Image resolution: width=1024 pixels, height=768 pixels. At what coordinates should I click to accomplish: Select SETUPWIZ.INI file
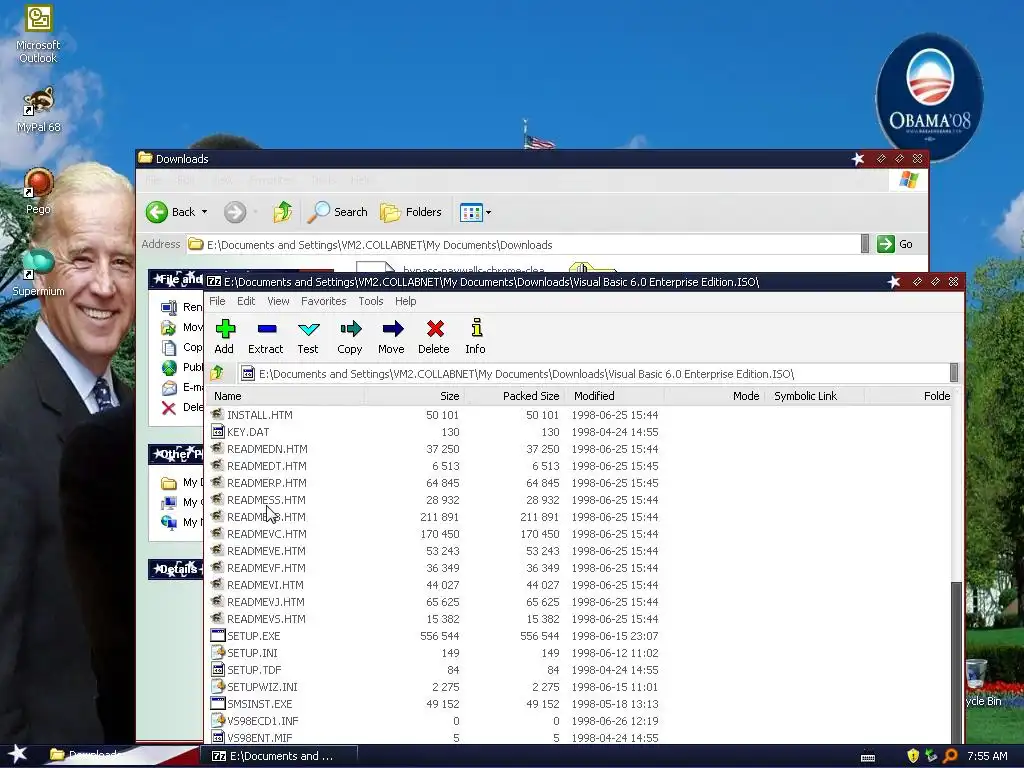(262, 686)
